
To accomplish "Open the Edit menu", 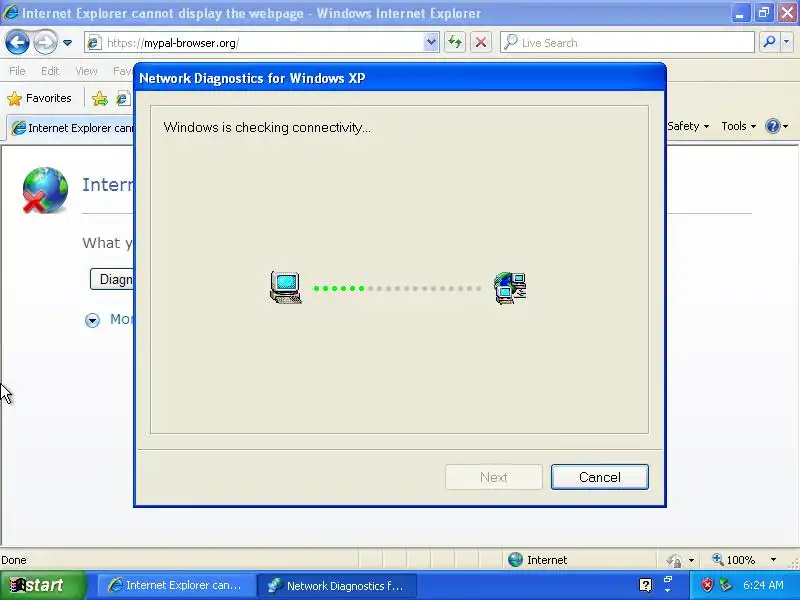I will tap(50, 71).
